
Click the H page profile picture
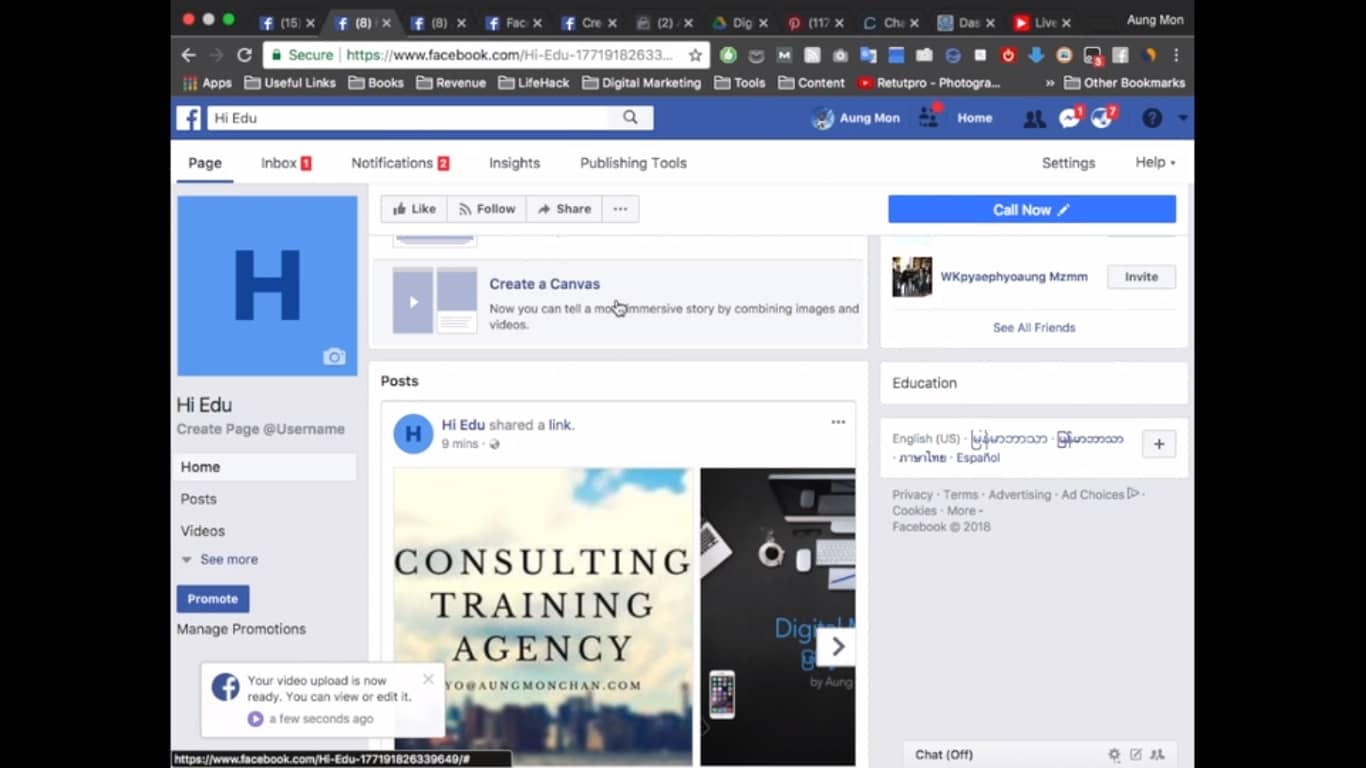[267, 286]
